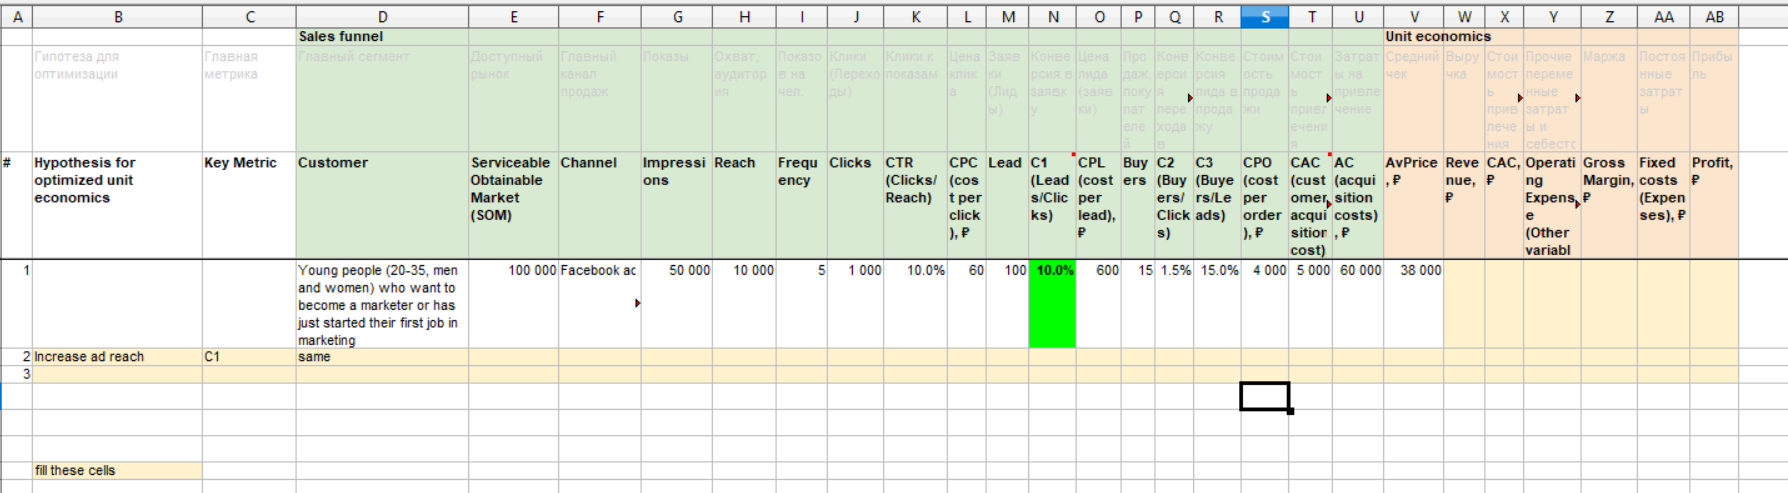Select column D header
The height and width of the screenshot is (493, 1788).
pyautogui.click(x=382, y=17)
